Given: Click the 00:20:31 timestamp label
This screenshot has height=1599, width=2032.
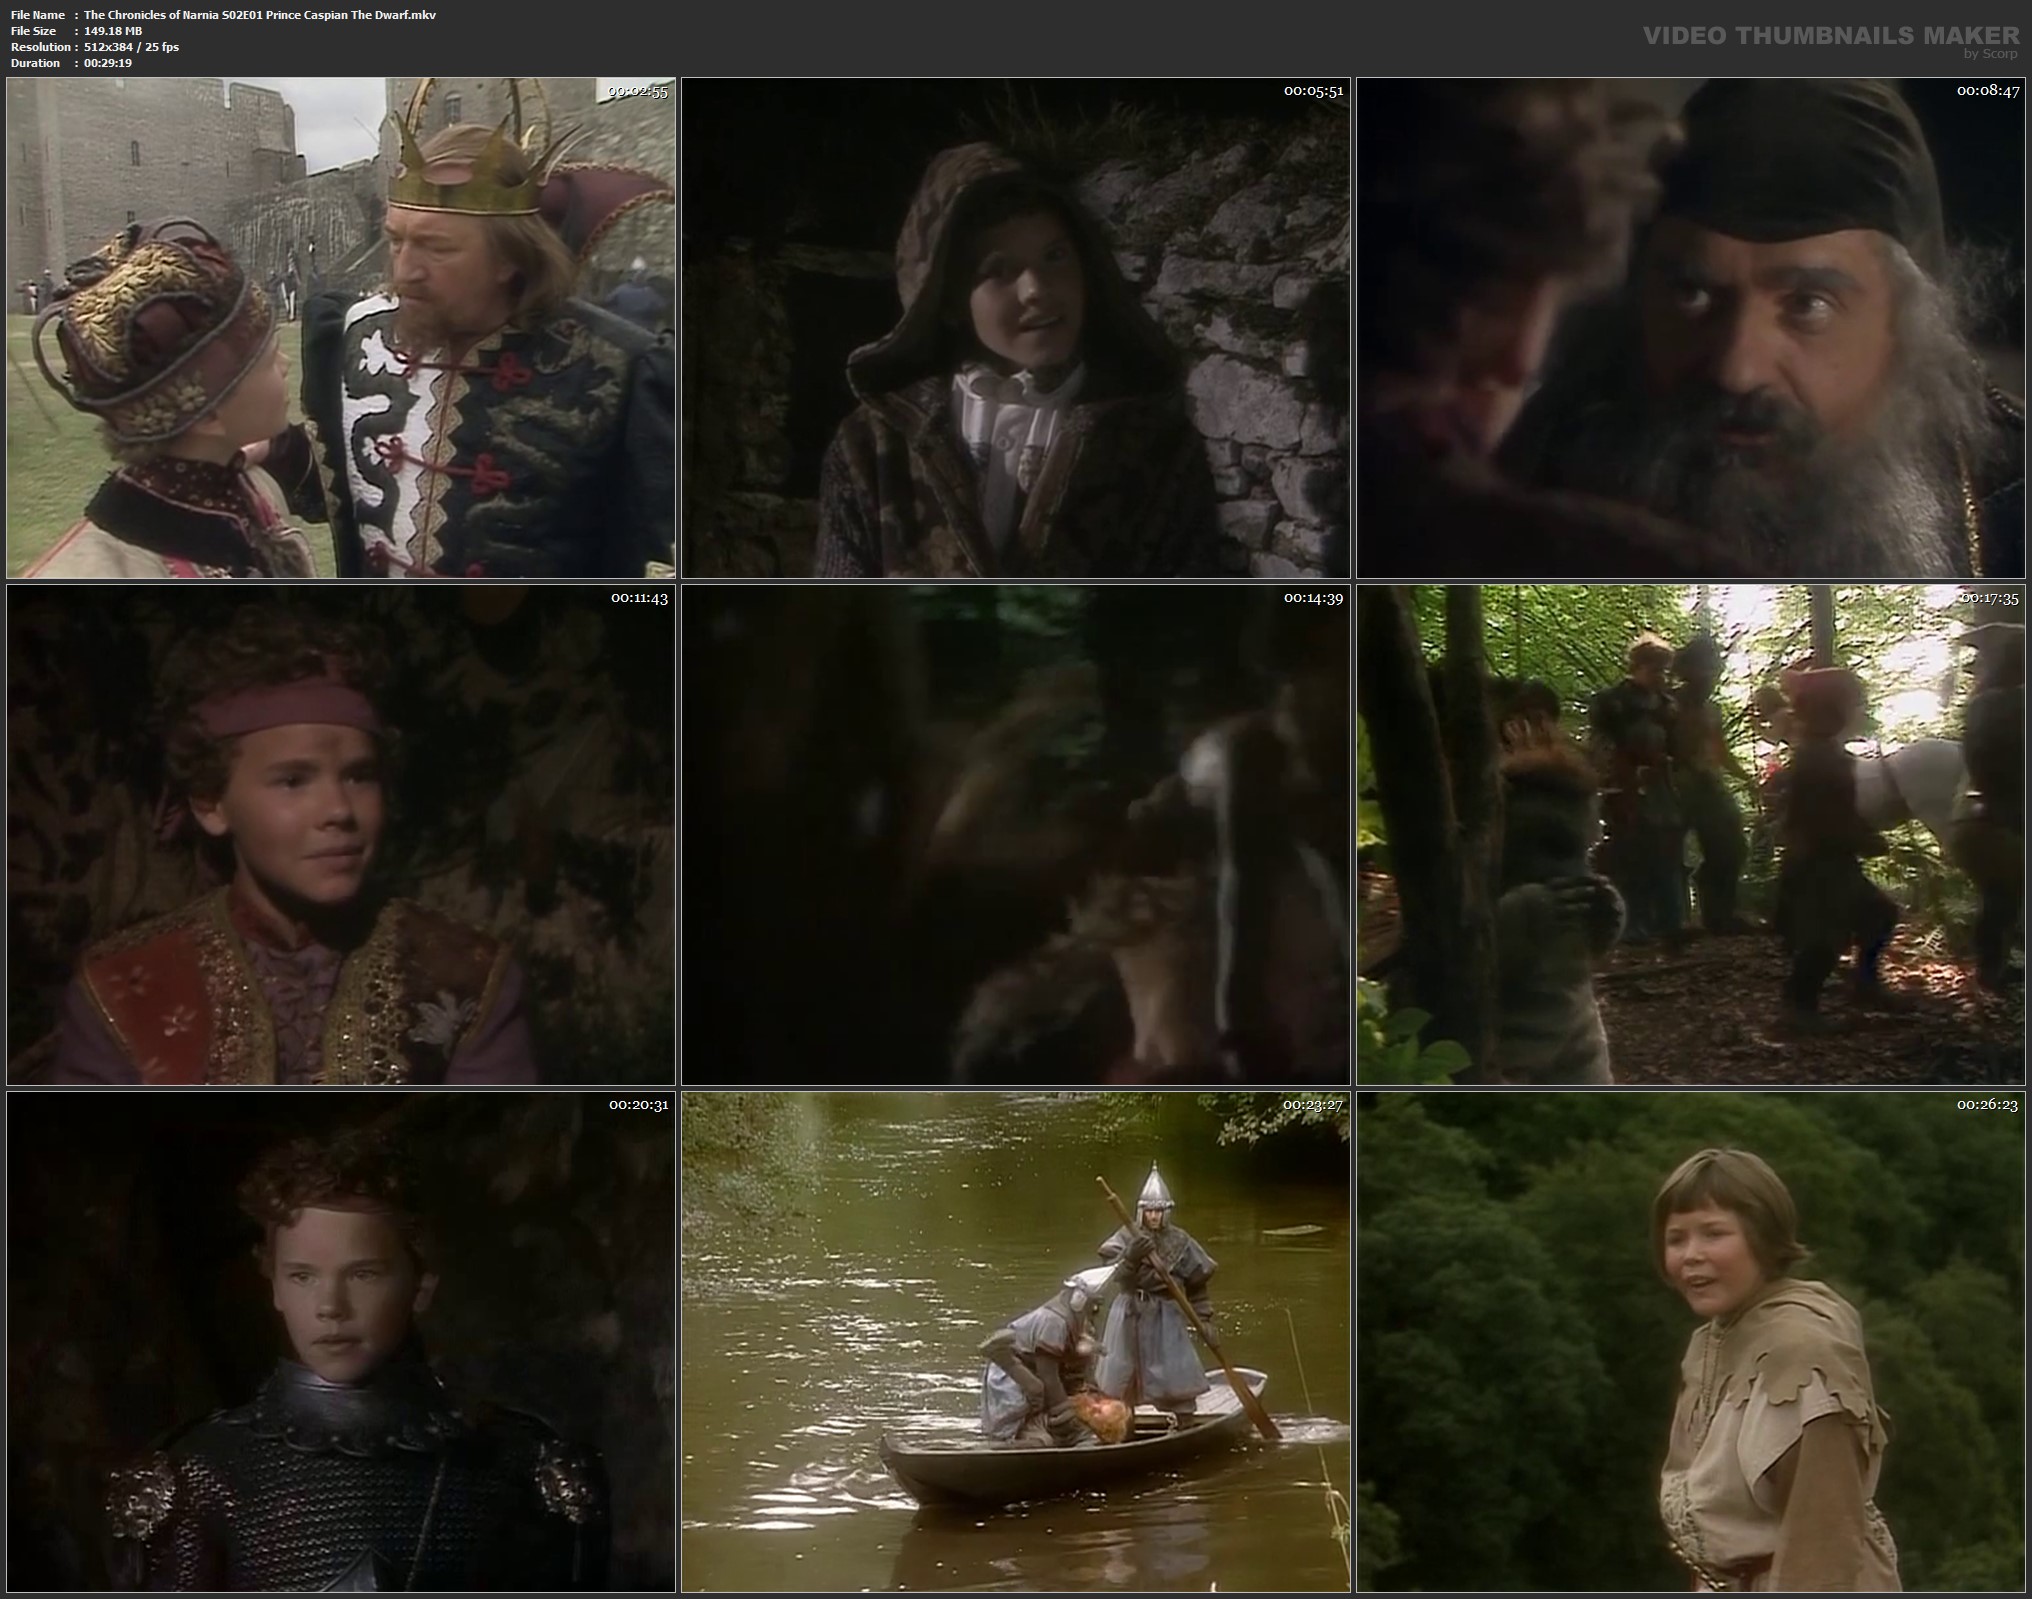Looking at the screenshot, I should point(638,1105).
